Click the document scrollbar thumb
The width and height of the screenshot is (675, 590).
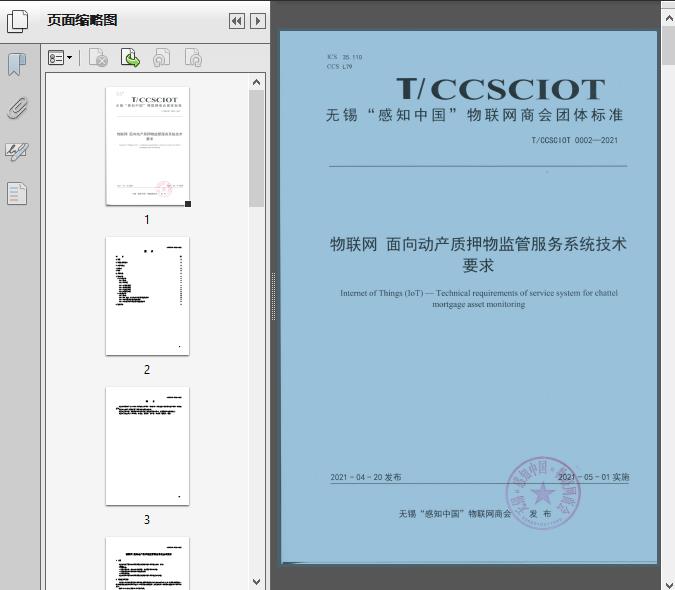point(669,46)
